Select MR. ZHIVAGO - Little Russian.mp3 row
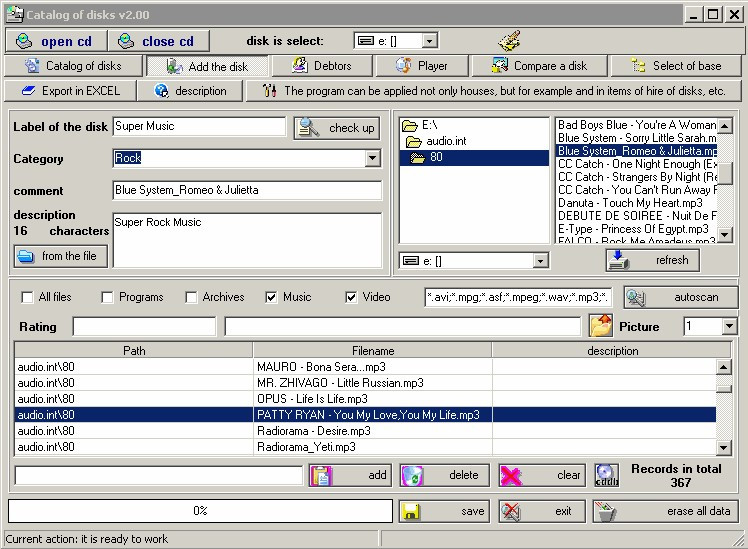This screenshot has width=748, height=549. [365, 383]
